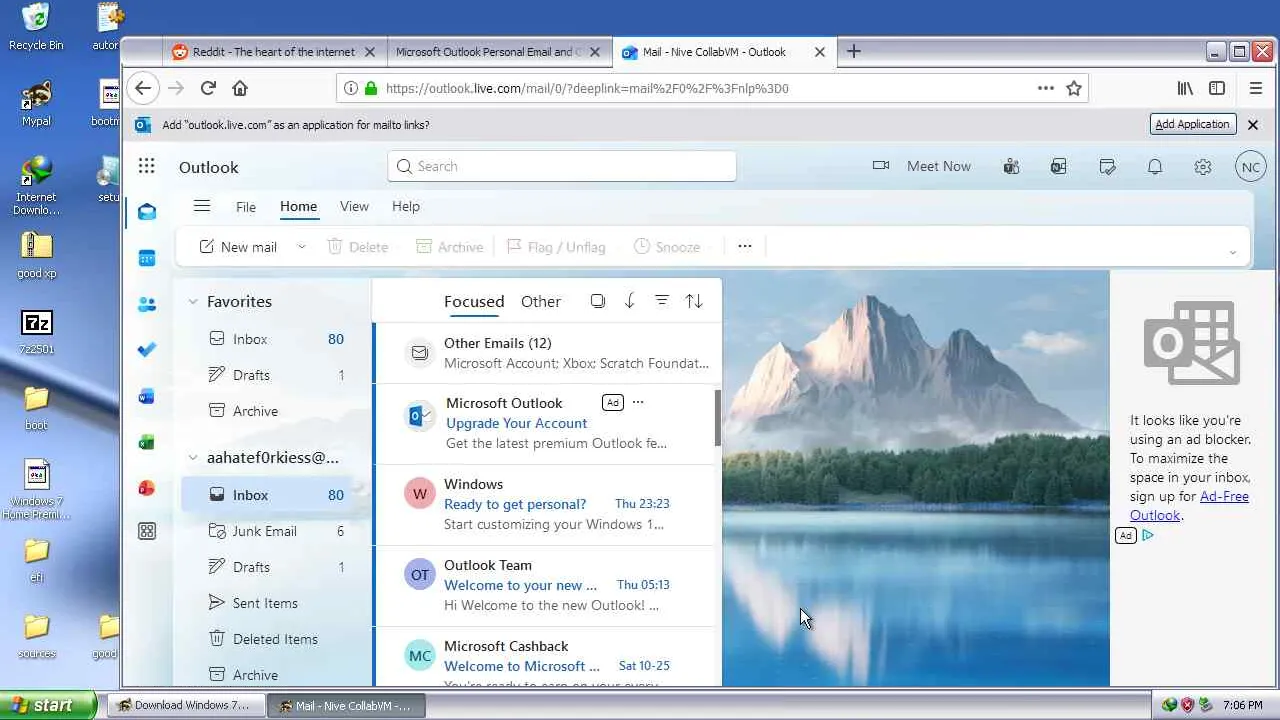This screenshot has width=1280, height=720.
Task: Open page actions ellipsis in address bar
Action: [x=1046, y=88]
